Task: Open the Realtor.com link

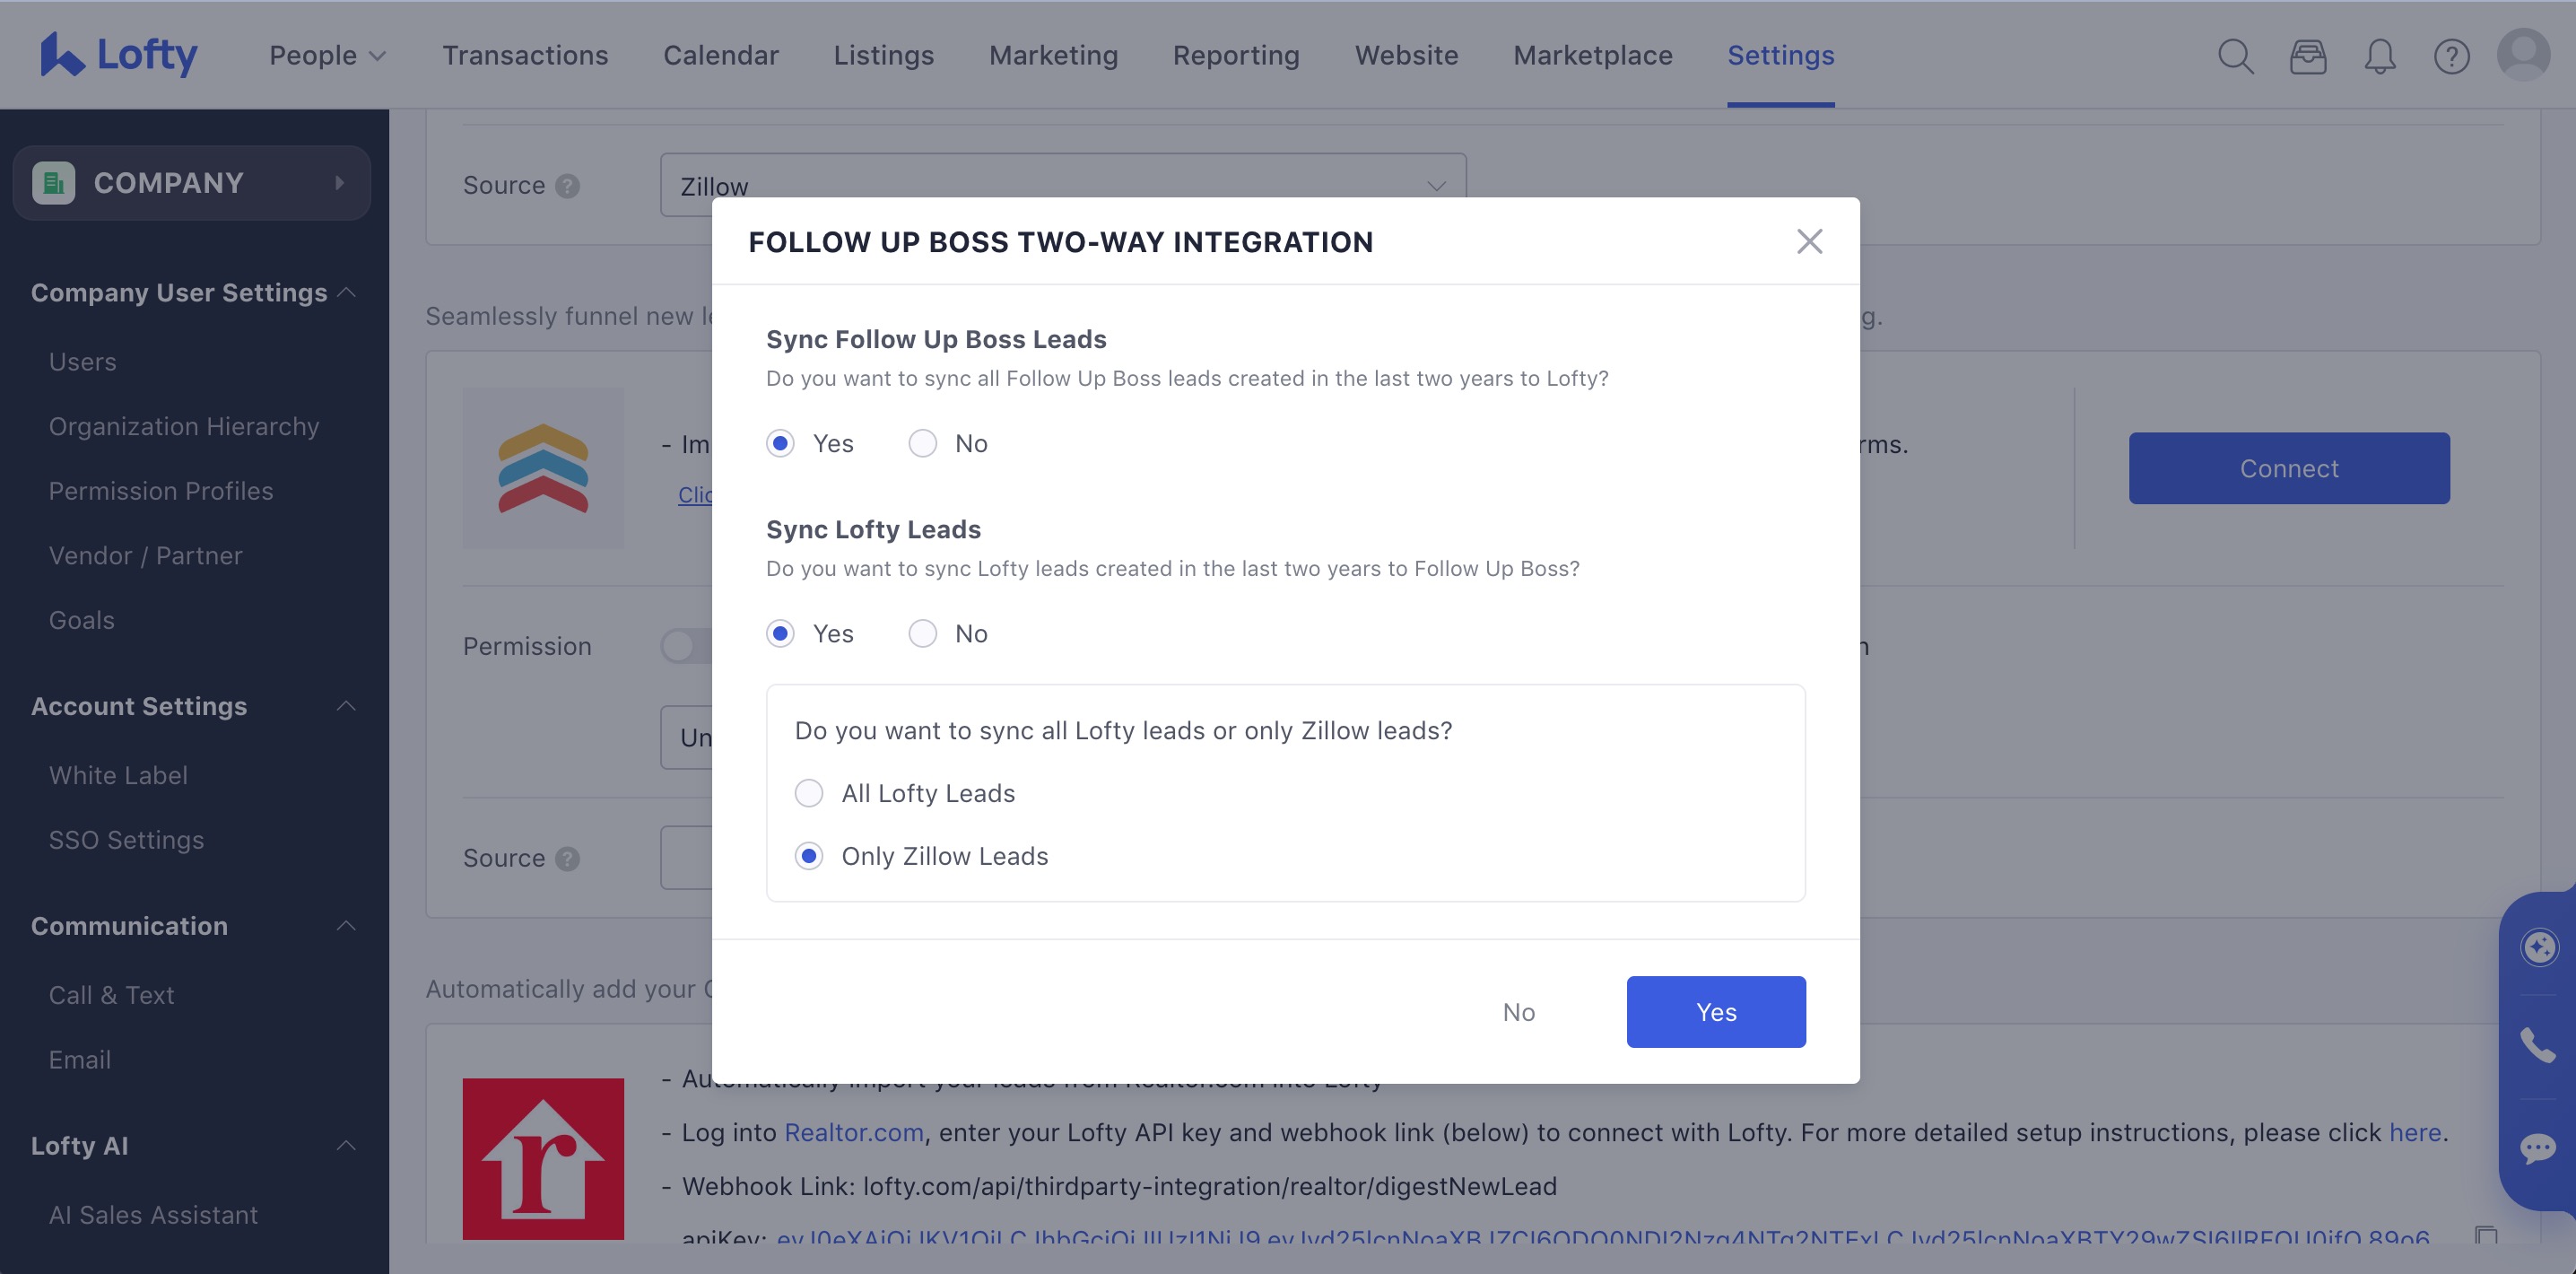Action: click(853, 1132)
